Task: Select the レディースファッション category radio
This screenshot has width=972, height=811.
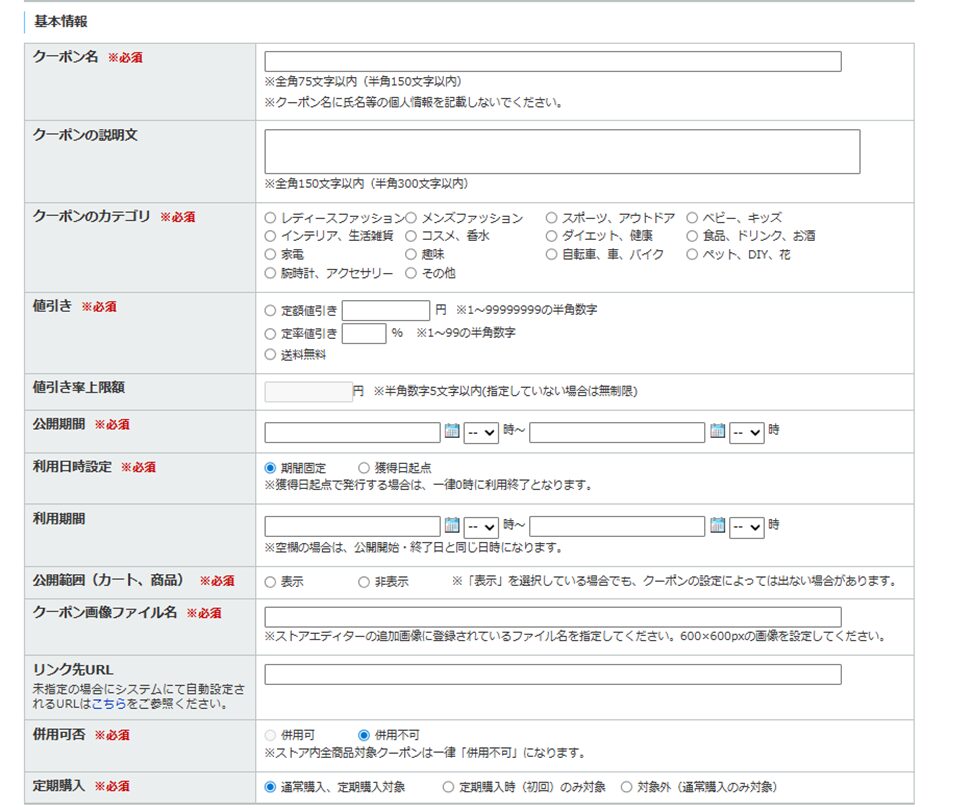Action: (x=268, y=217)
